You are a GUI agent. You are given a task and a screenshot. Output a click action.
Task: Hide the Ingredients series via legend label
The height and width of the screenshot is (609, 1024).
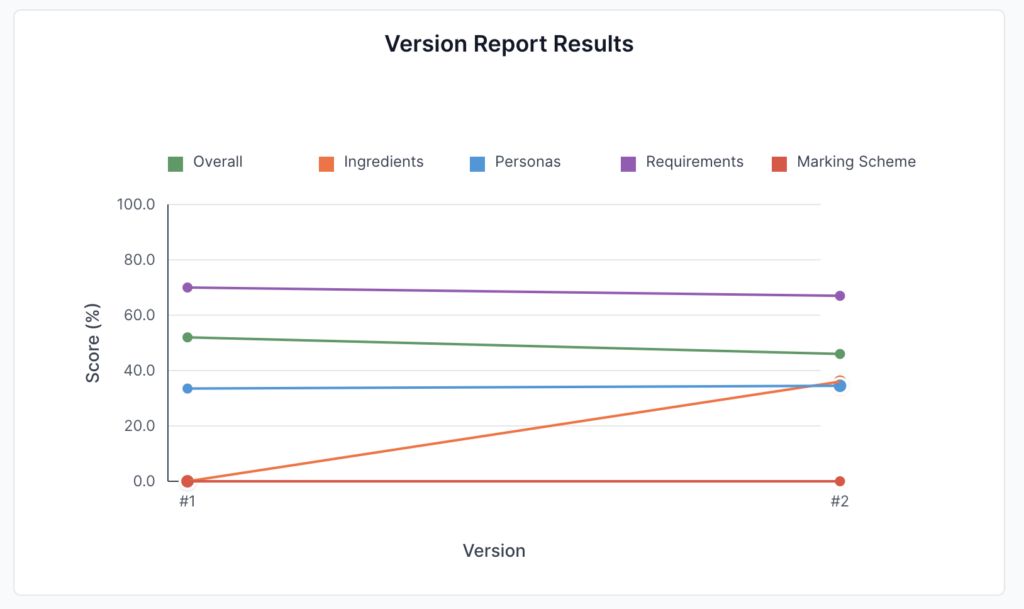[x=383, y=162]
